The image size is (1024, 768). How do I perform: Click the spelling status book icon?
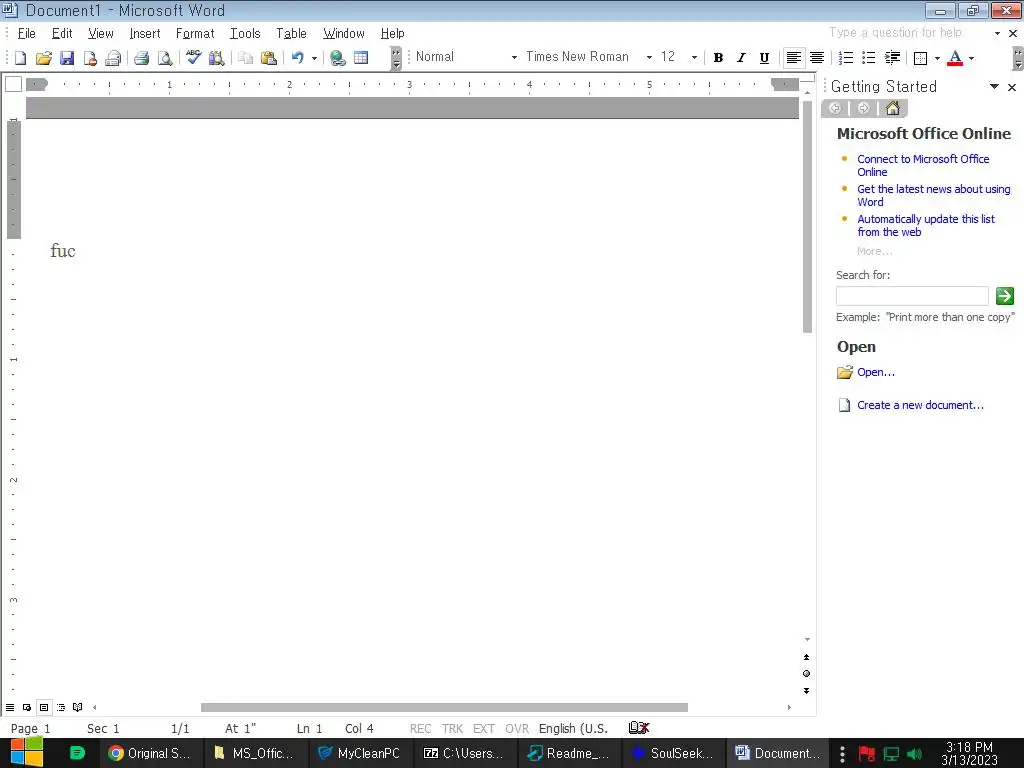tap(639, 728)
